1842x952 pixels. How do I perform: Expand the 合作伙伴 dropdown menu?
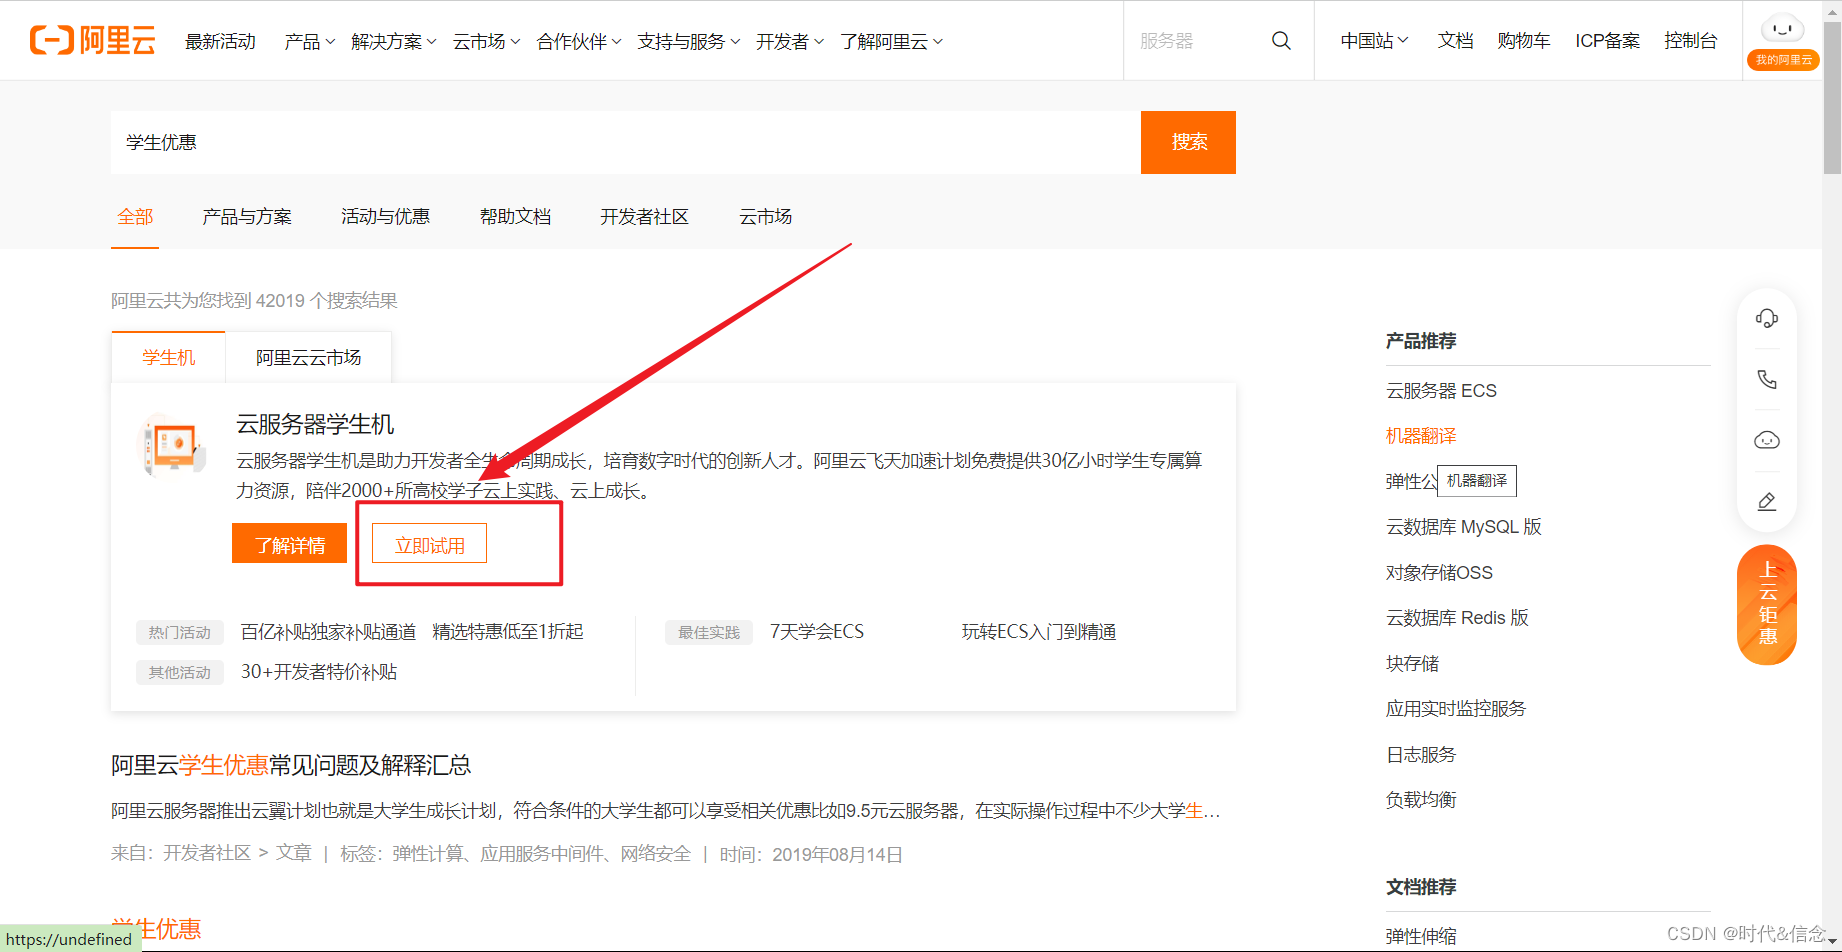[x=578, y=41]
